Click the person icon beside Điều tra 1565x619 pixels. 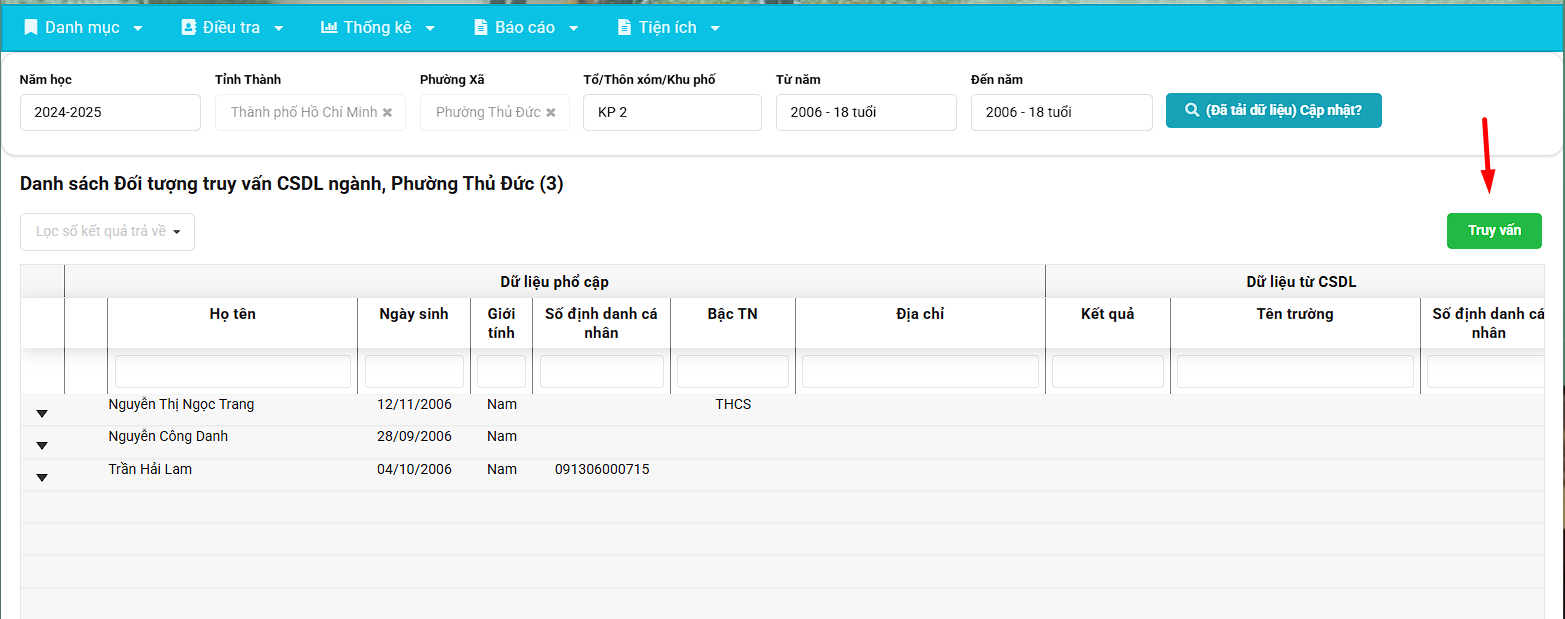tap(188, 27)
